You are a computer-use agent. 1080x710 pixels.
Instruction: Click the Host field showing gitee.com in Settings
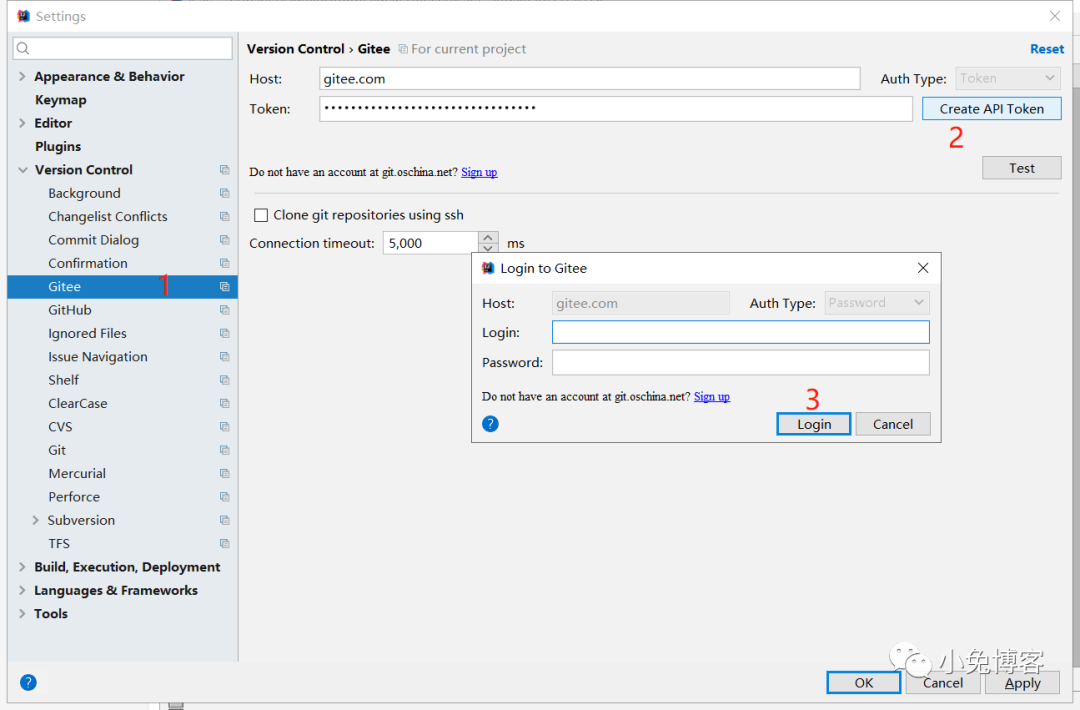tap(590, 79)
